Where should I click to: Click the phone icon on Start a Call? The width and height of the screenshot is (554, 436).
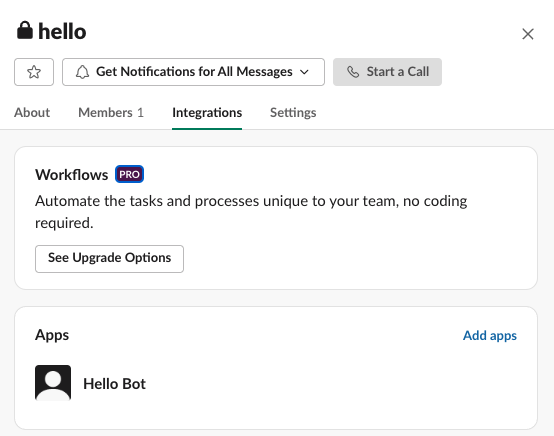pos(353,72)
